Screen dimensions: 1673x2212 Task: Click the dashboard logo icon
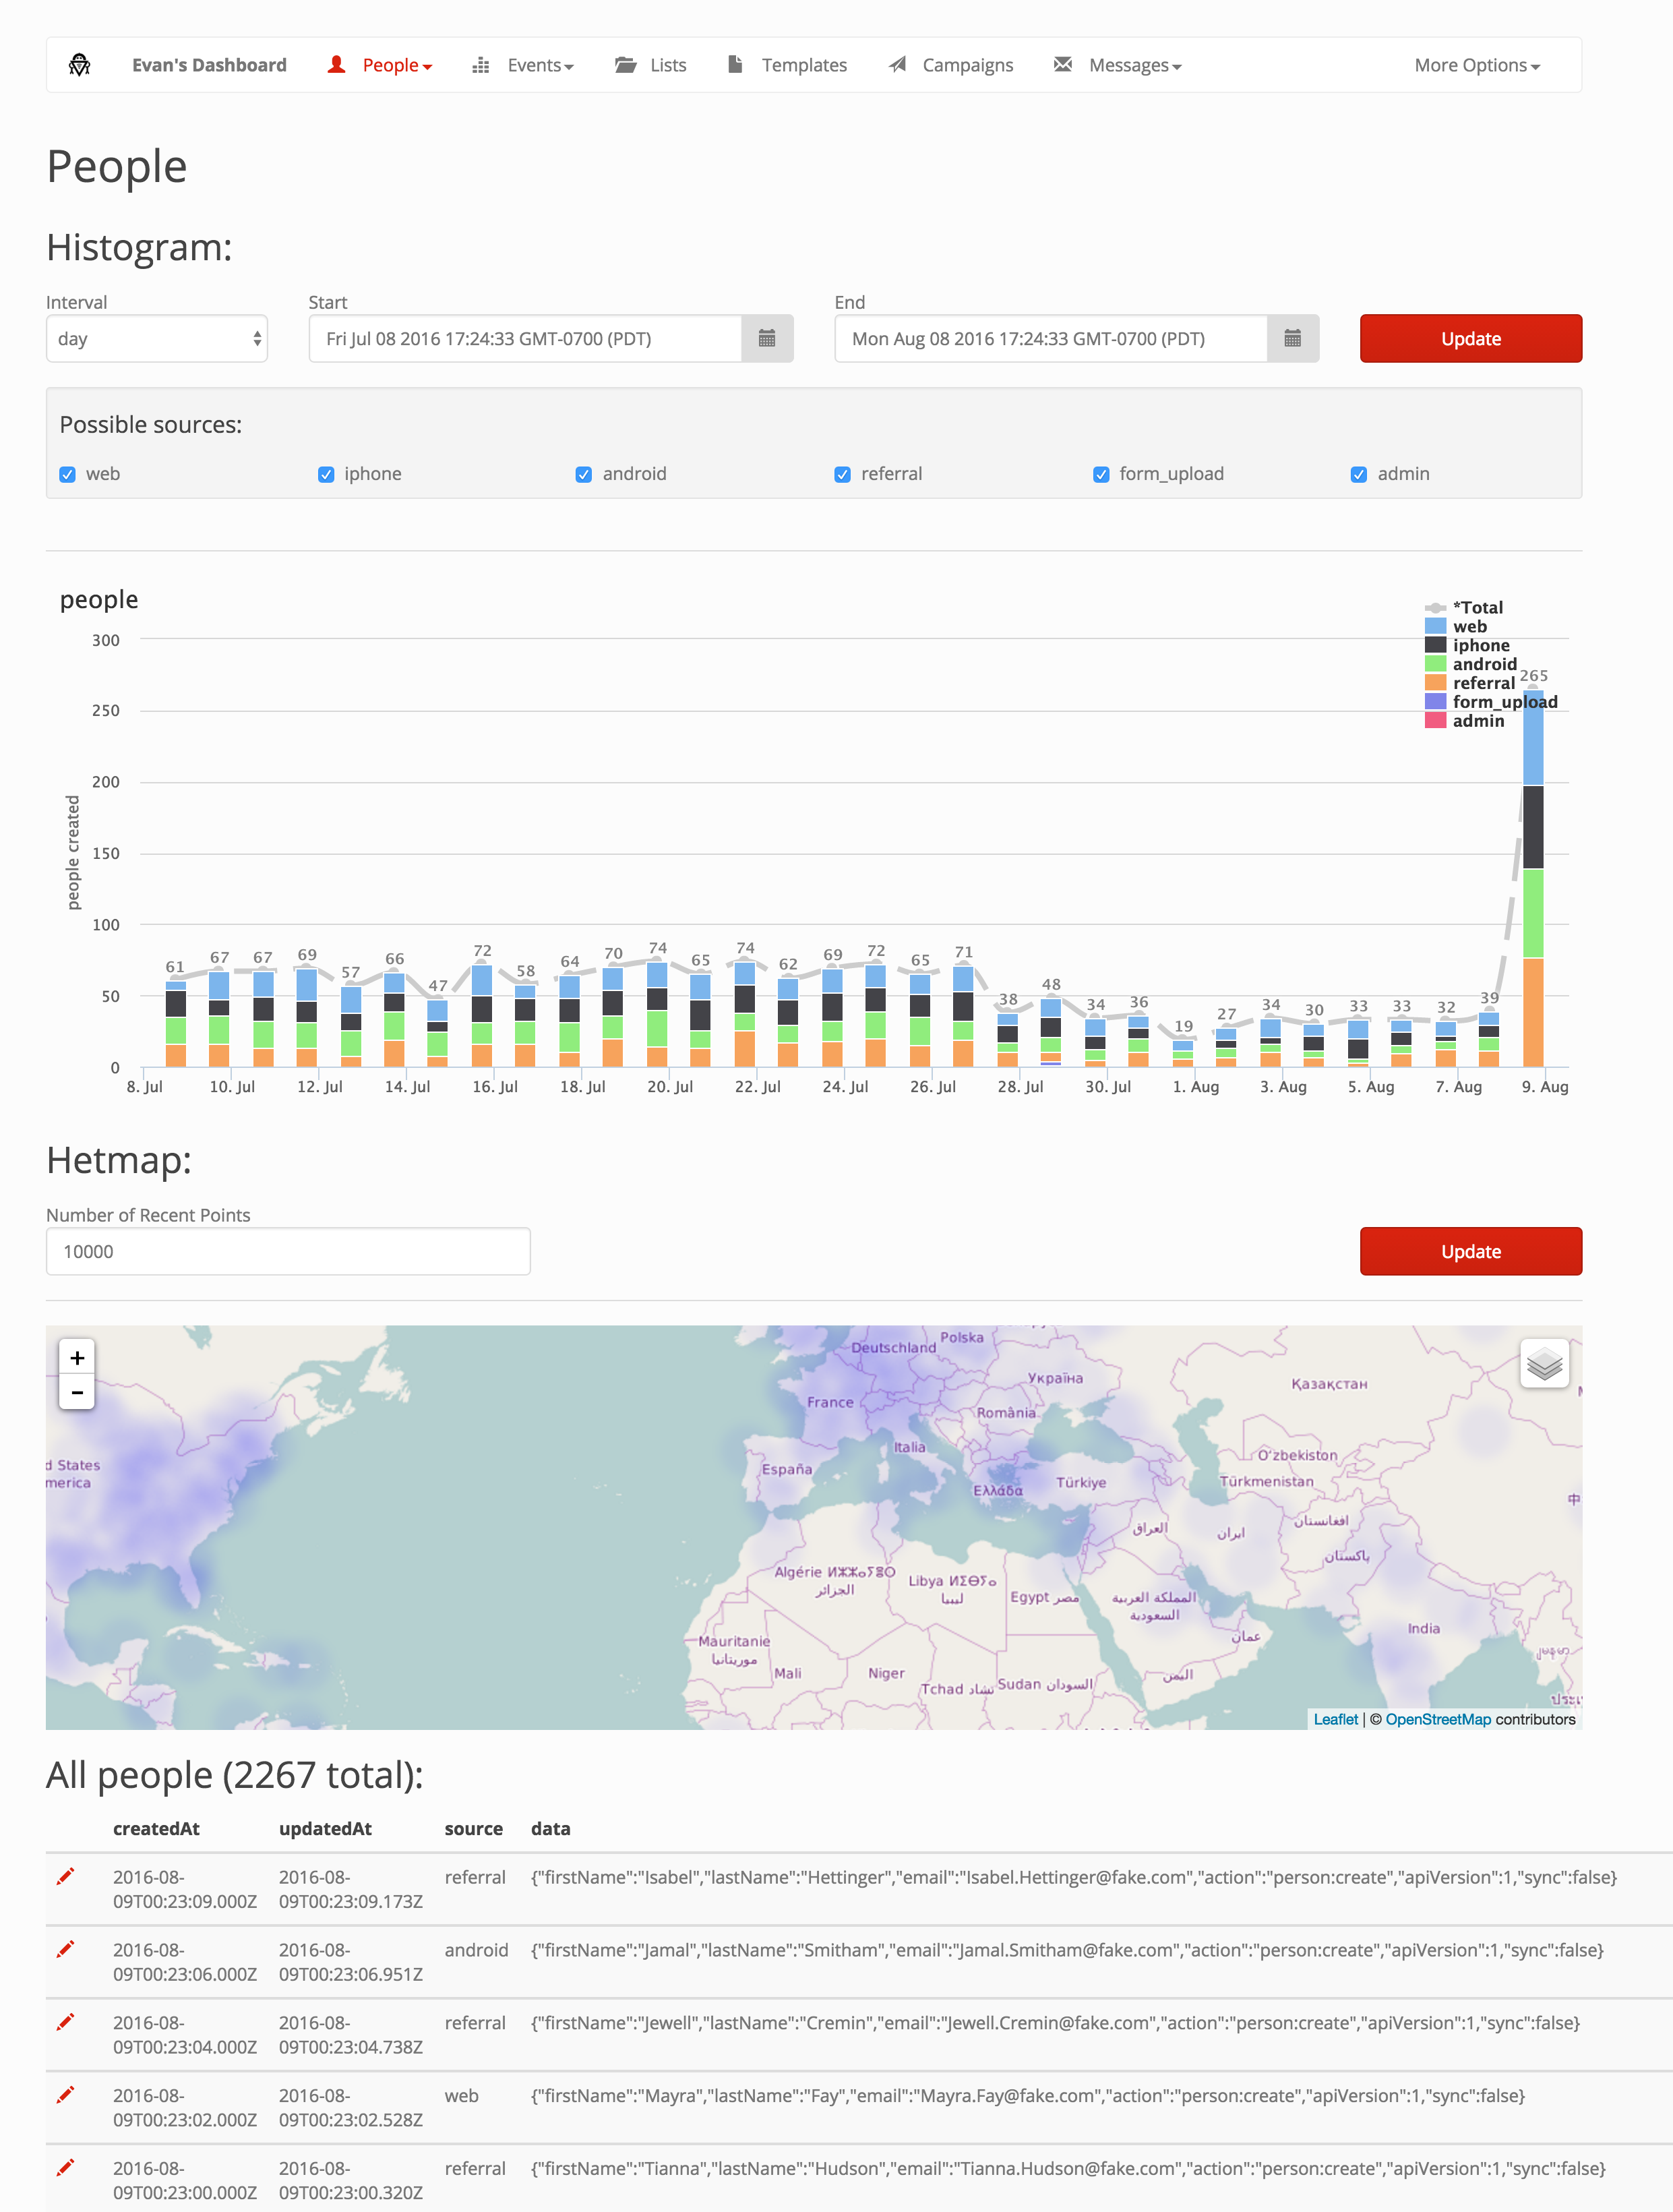pyautogui.click(x=80, y=65)
